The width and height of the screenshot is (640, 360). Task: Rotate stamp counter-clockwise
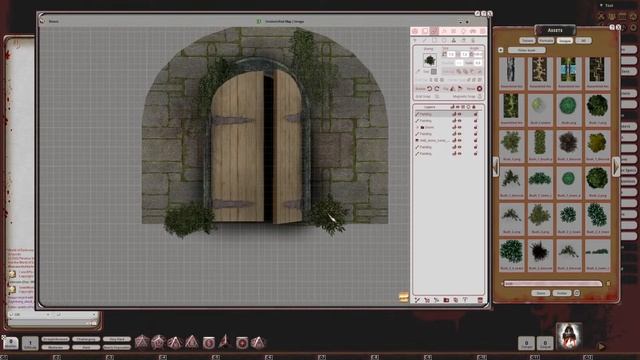[429, 89]
